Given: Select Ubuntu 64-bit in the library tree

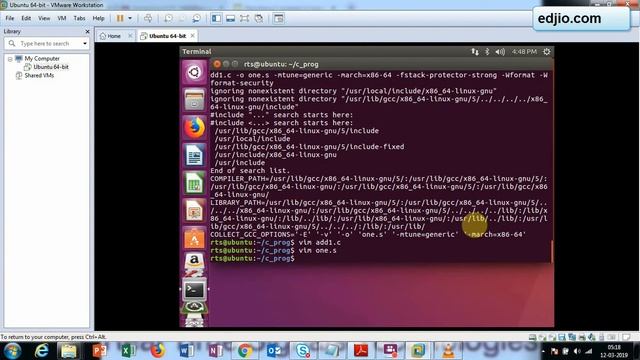Looking at the screenshot, I should tap(51, 67).
